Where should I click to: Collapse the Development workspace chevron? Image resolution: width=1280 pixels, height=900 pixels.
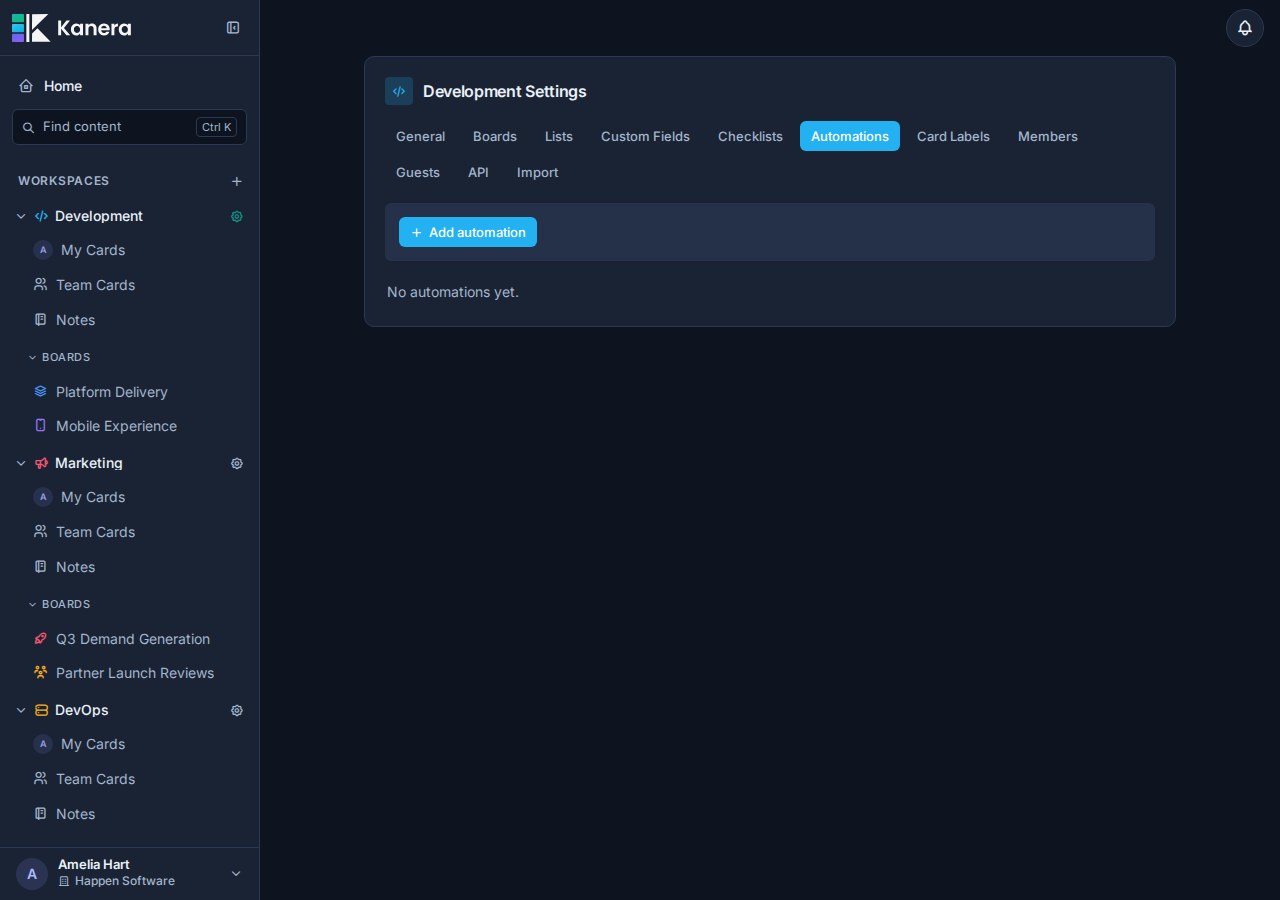click(21, 216)
